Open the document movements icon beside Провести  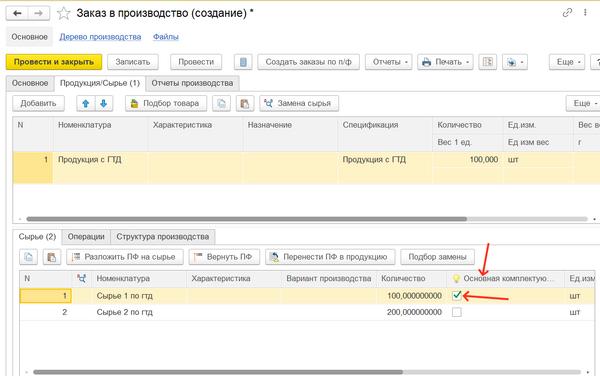[x=243, y=62]
